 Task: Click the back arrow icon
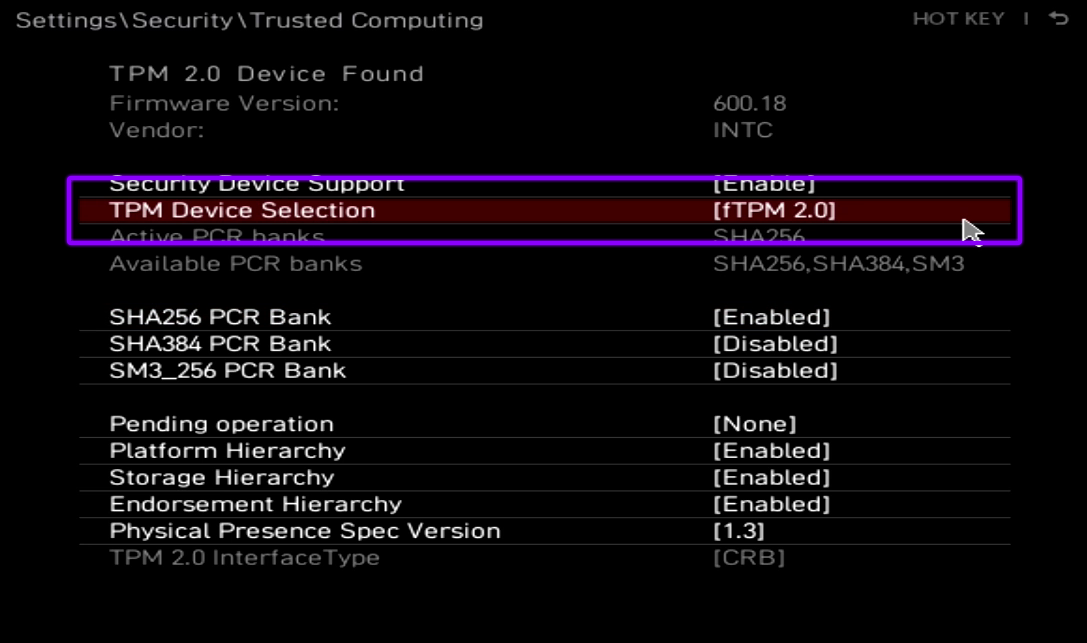pos(1059,19)
